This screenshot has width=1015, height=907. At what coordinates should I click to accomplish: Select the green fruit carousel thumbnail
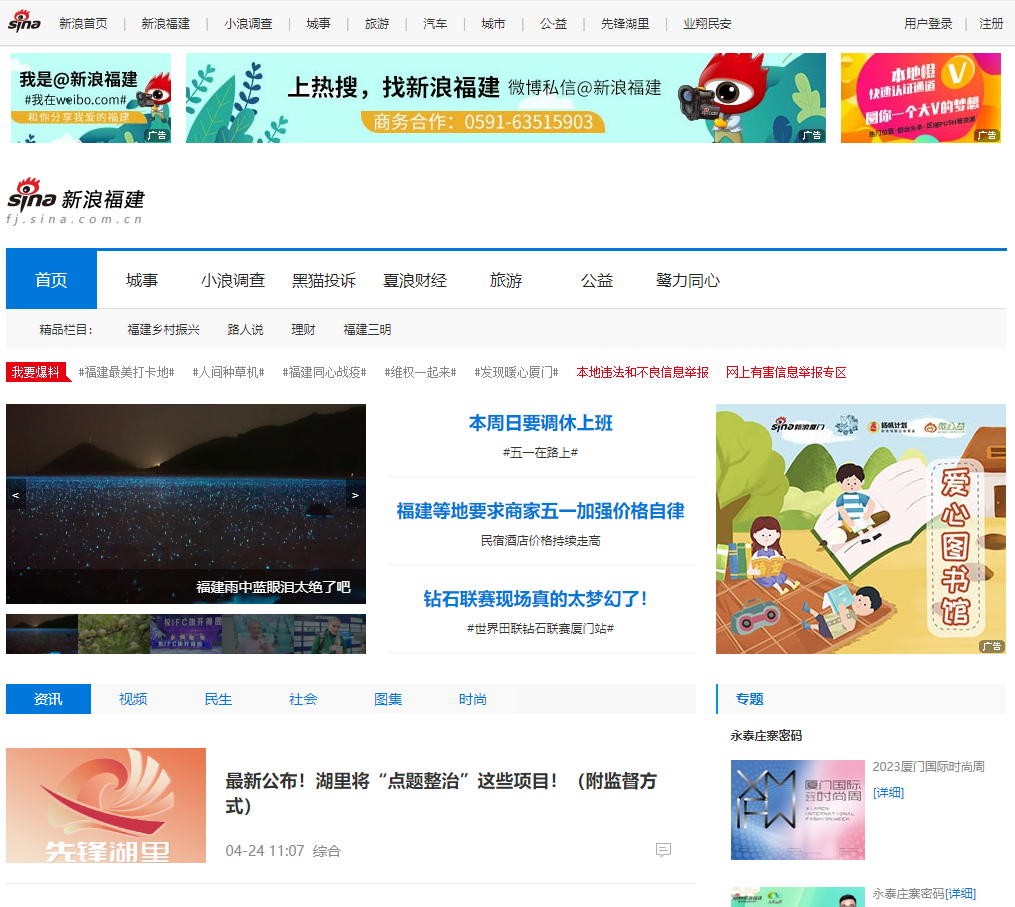pyautogui.click(x=114, y=634)
